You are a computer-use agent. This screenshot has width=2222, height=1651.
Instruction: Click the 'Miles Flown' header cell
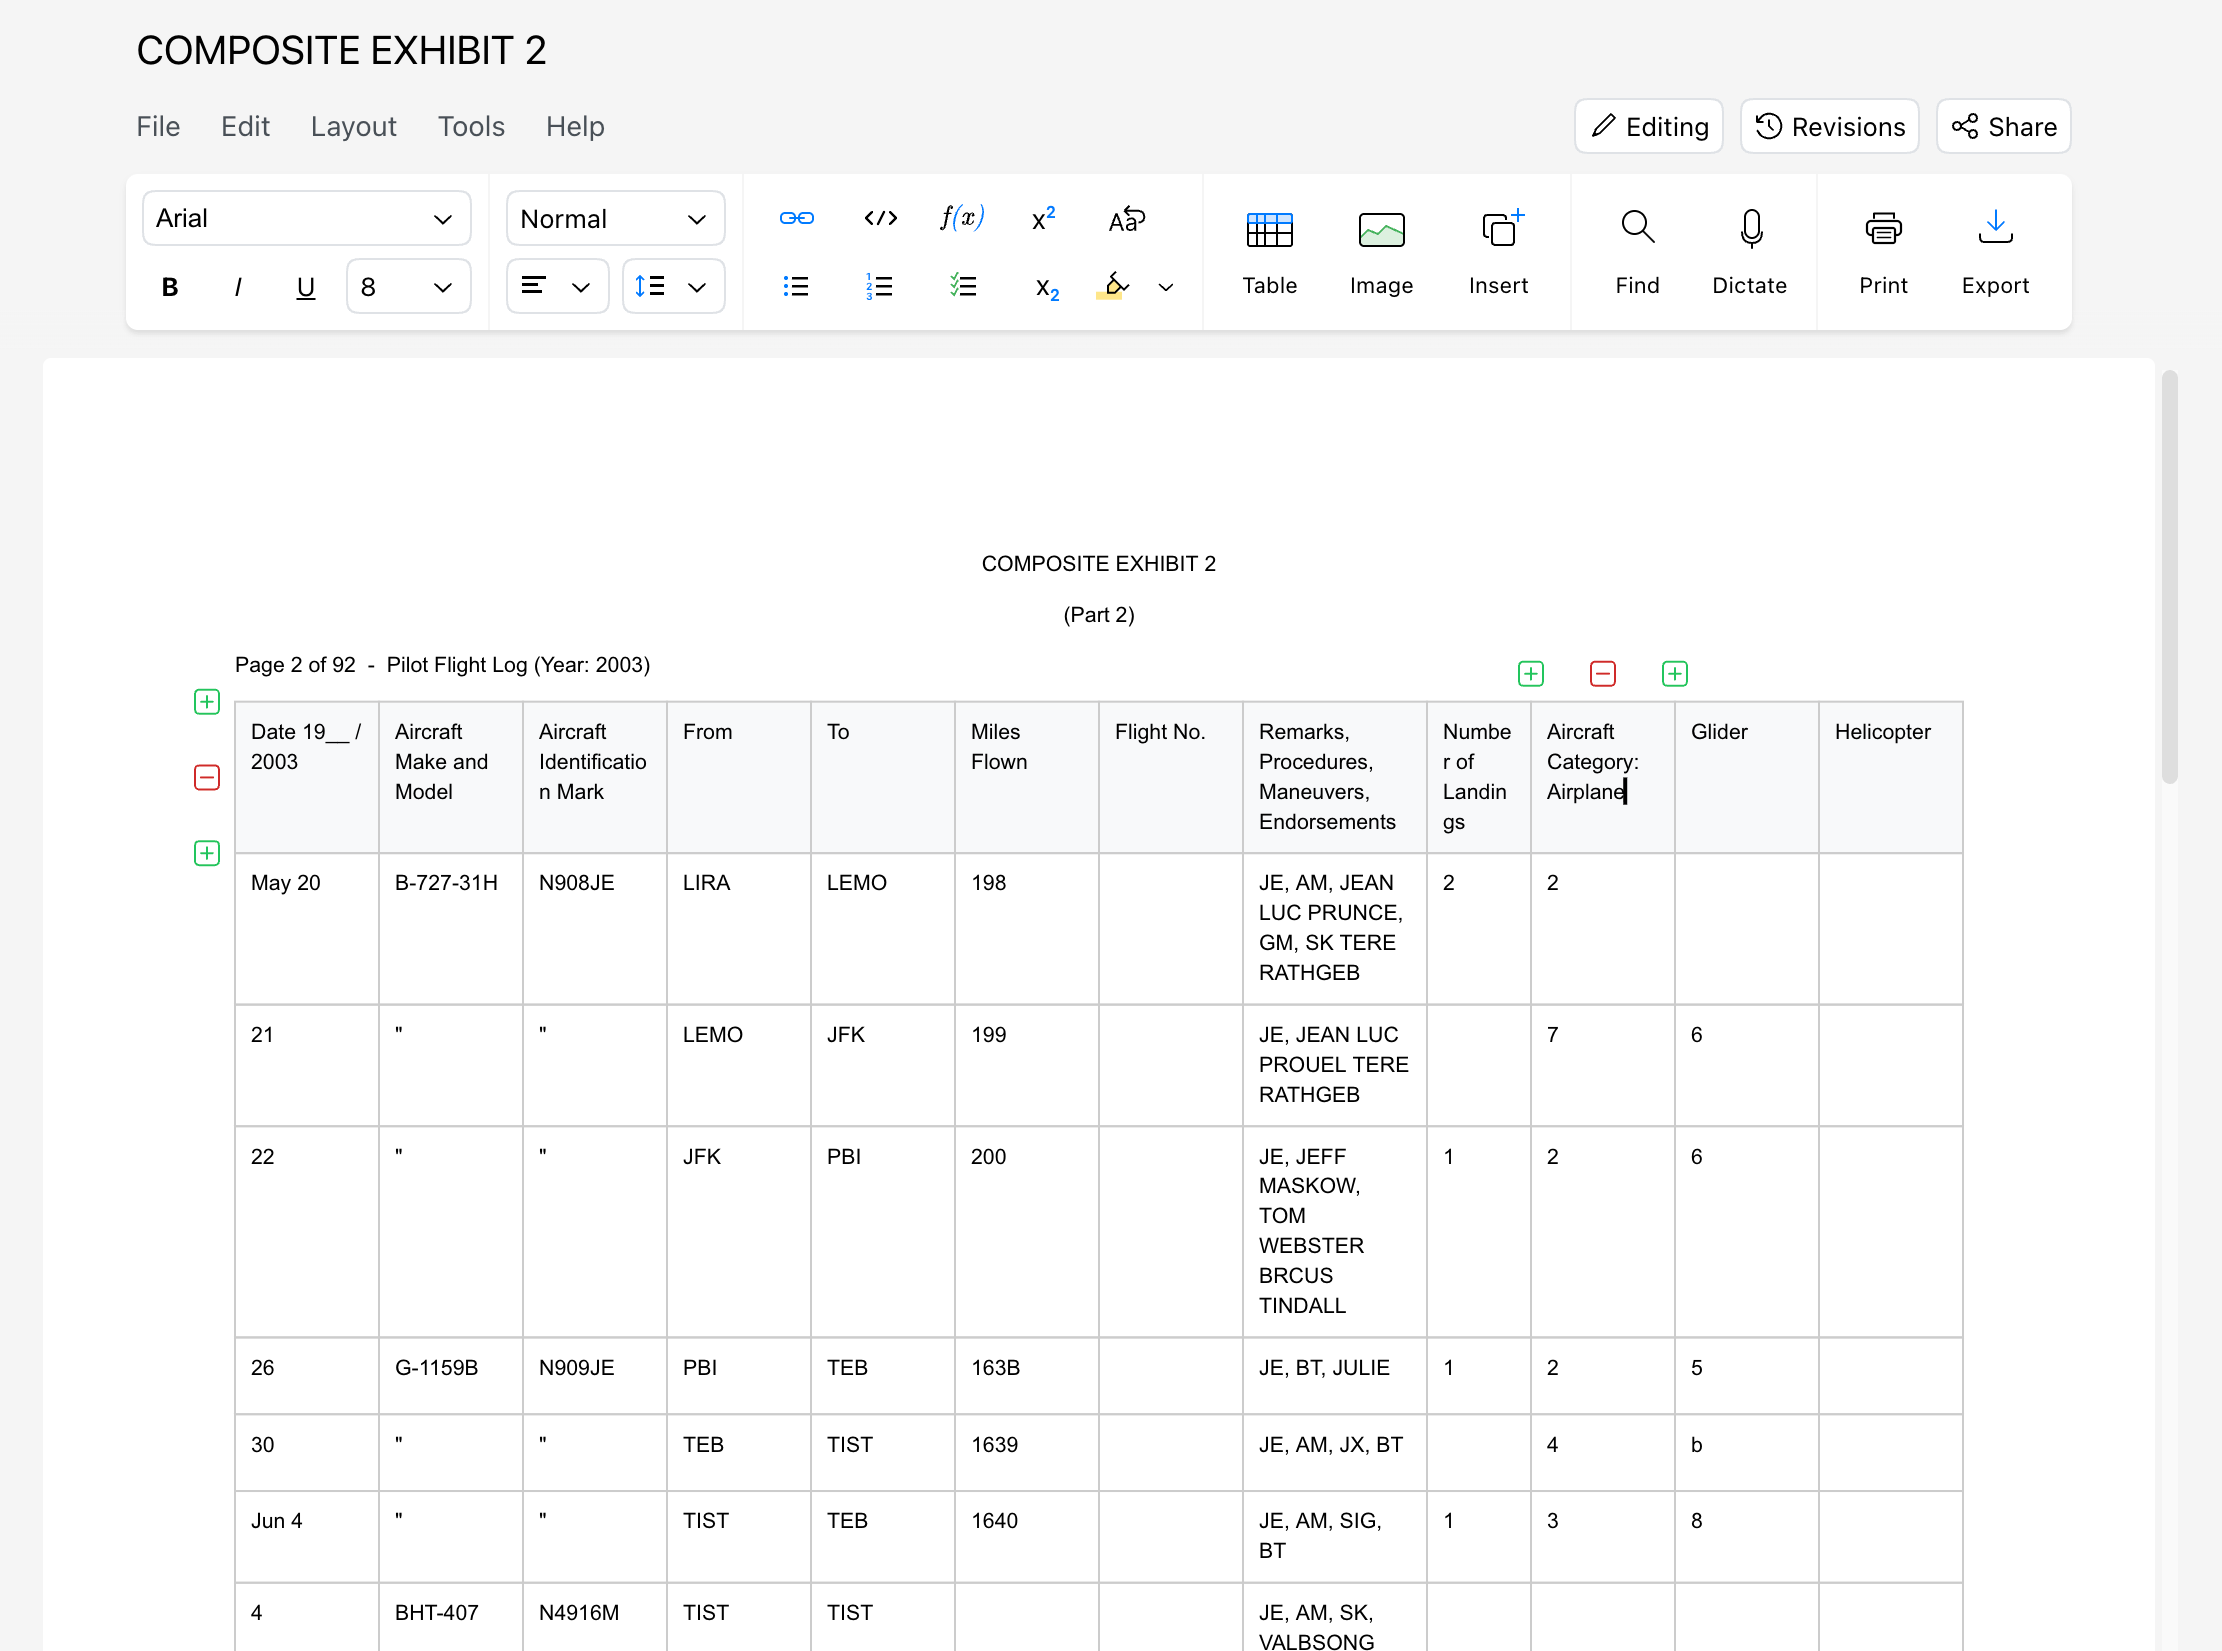pos(1027,777)
